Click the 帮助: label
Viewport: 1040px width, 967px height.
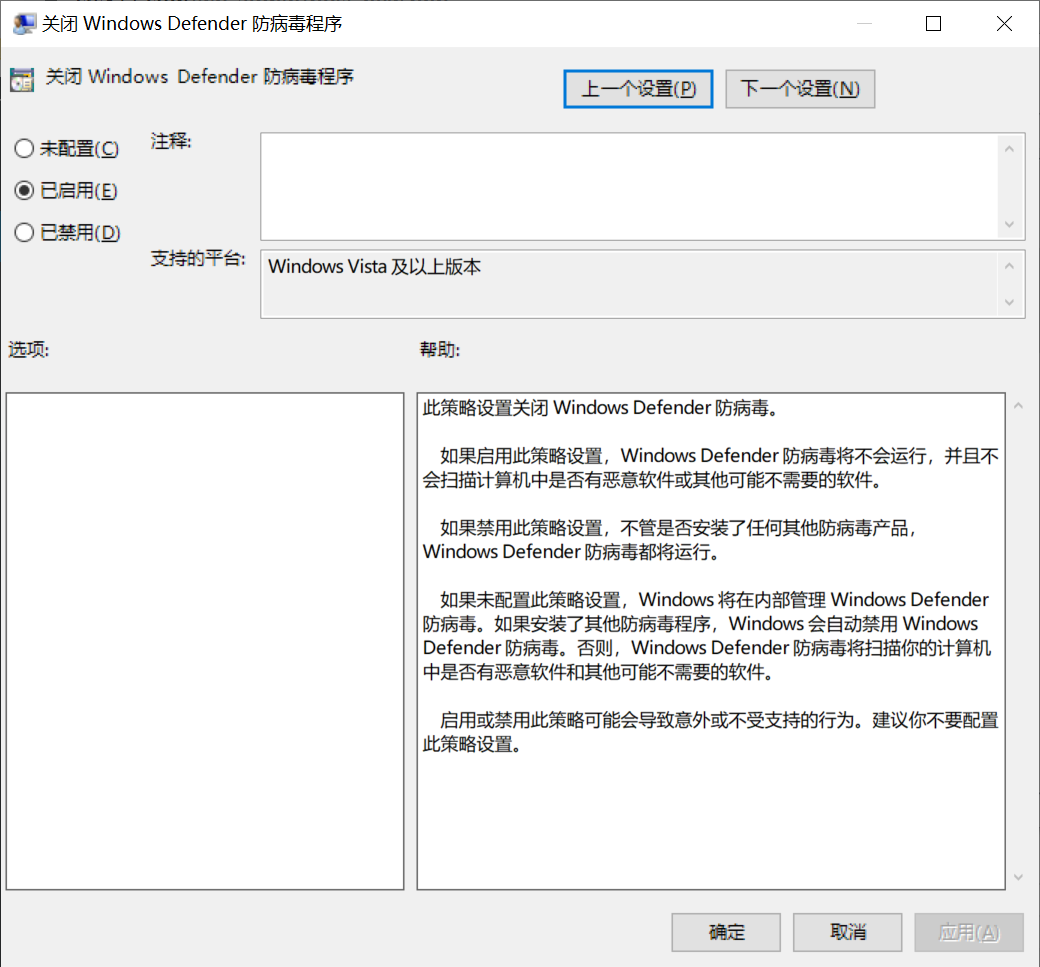(440, 350)
